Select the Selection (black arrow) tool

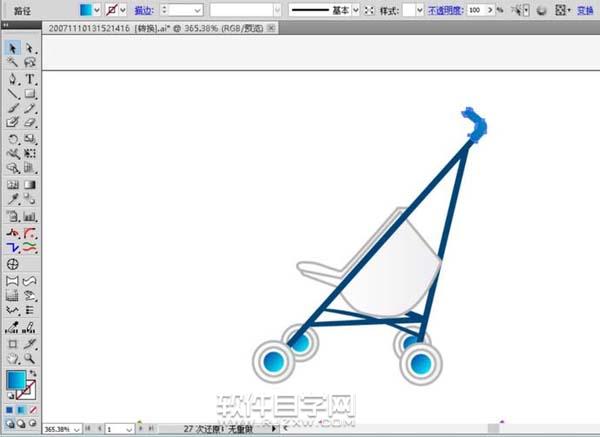(x=13, y=48)
